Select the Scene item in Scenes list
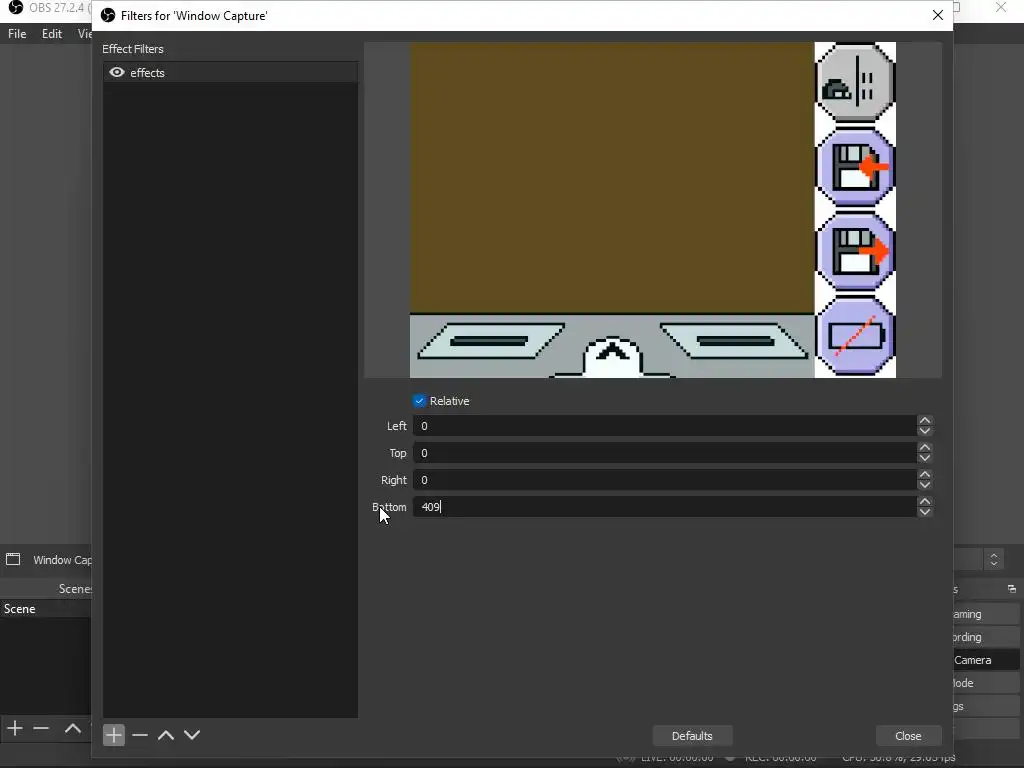Viewport: 1024px width, 768px height. pos(46,609)
